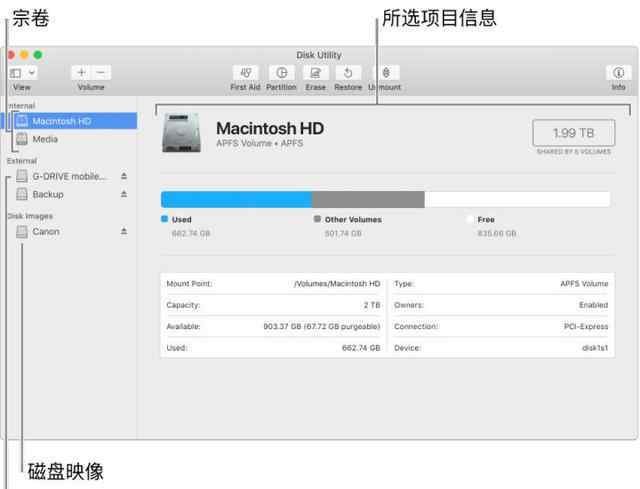Click the Disk Images section header
The width and height of the screenshot is (640, 489).
30,216
